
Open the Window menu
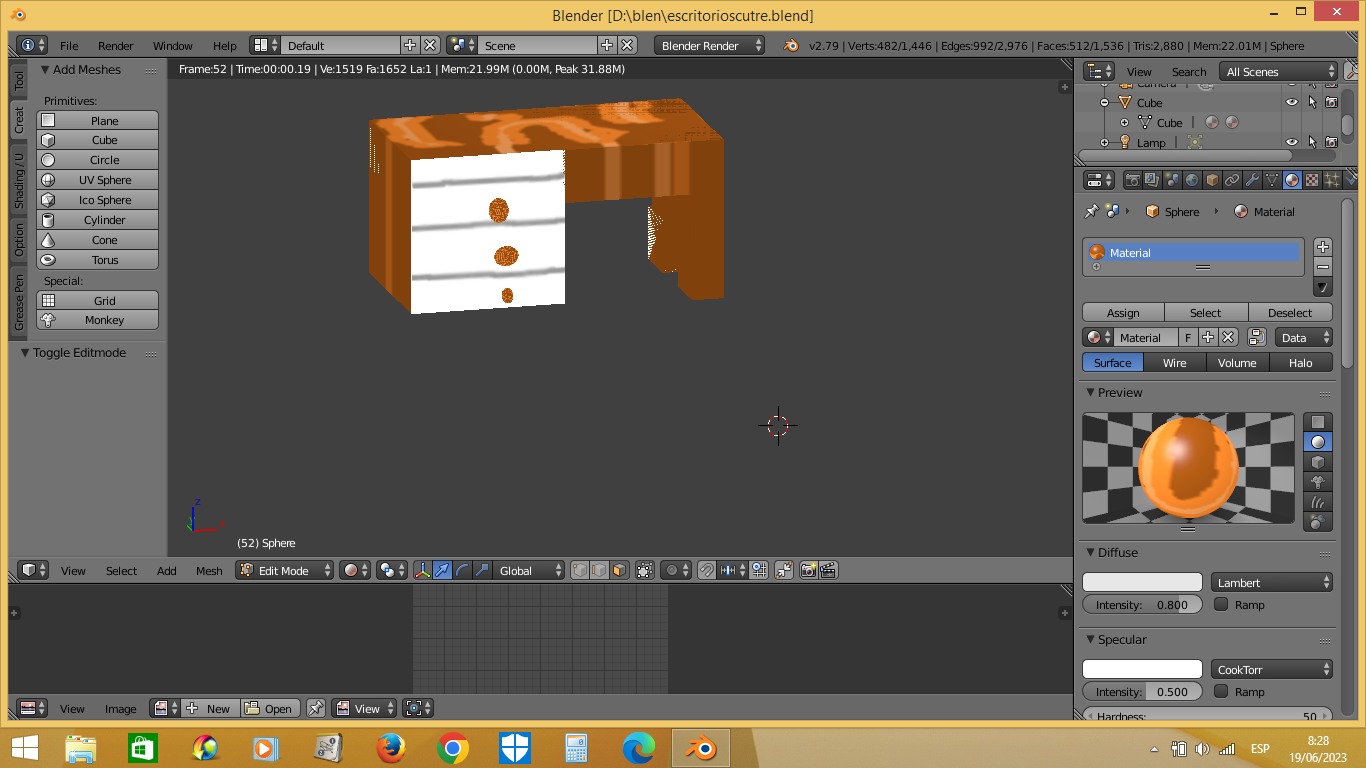(x=172, y=45)
